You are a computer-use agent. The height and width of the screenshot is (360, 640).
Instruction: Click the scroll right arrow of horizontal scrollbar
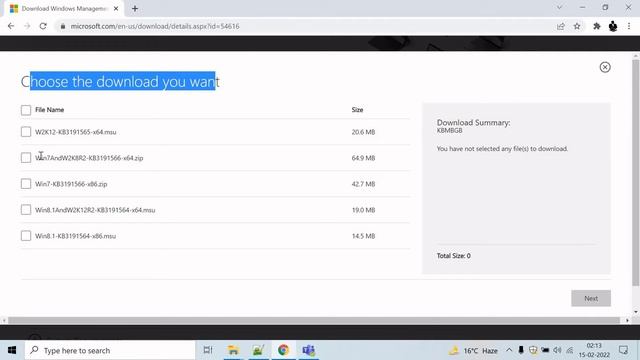(627, 320)
